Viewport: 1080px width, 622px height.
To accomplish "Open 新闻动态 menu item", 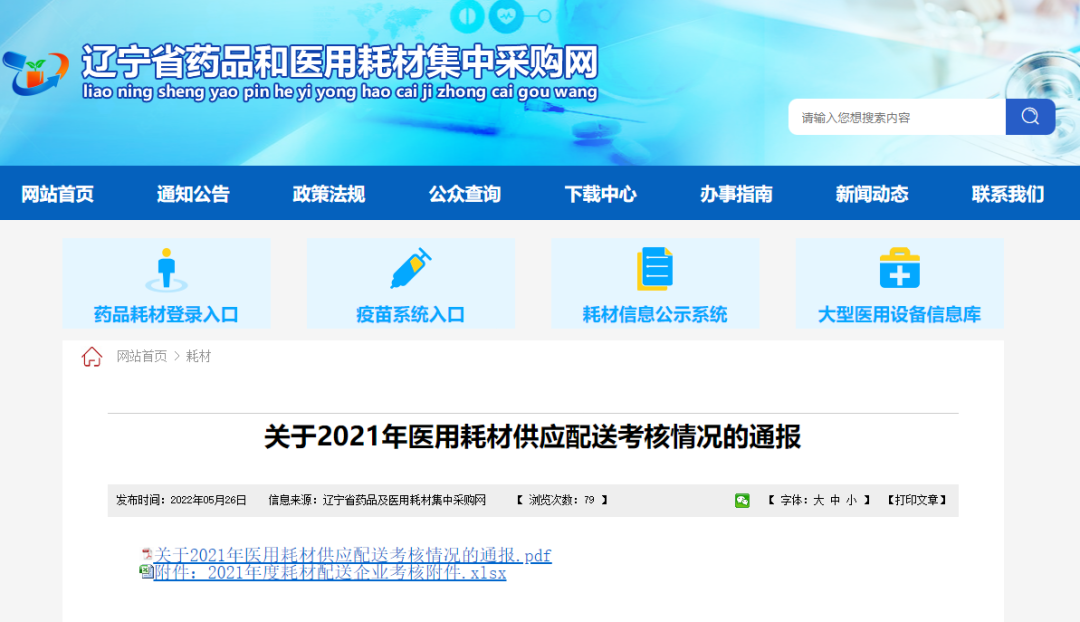I will tap(872, 194).
